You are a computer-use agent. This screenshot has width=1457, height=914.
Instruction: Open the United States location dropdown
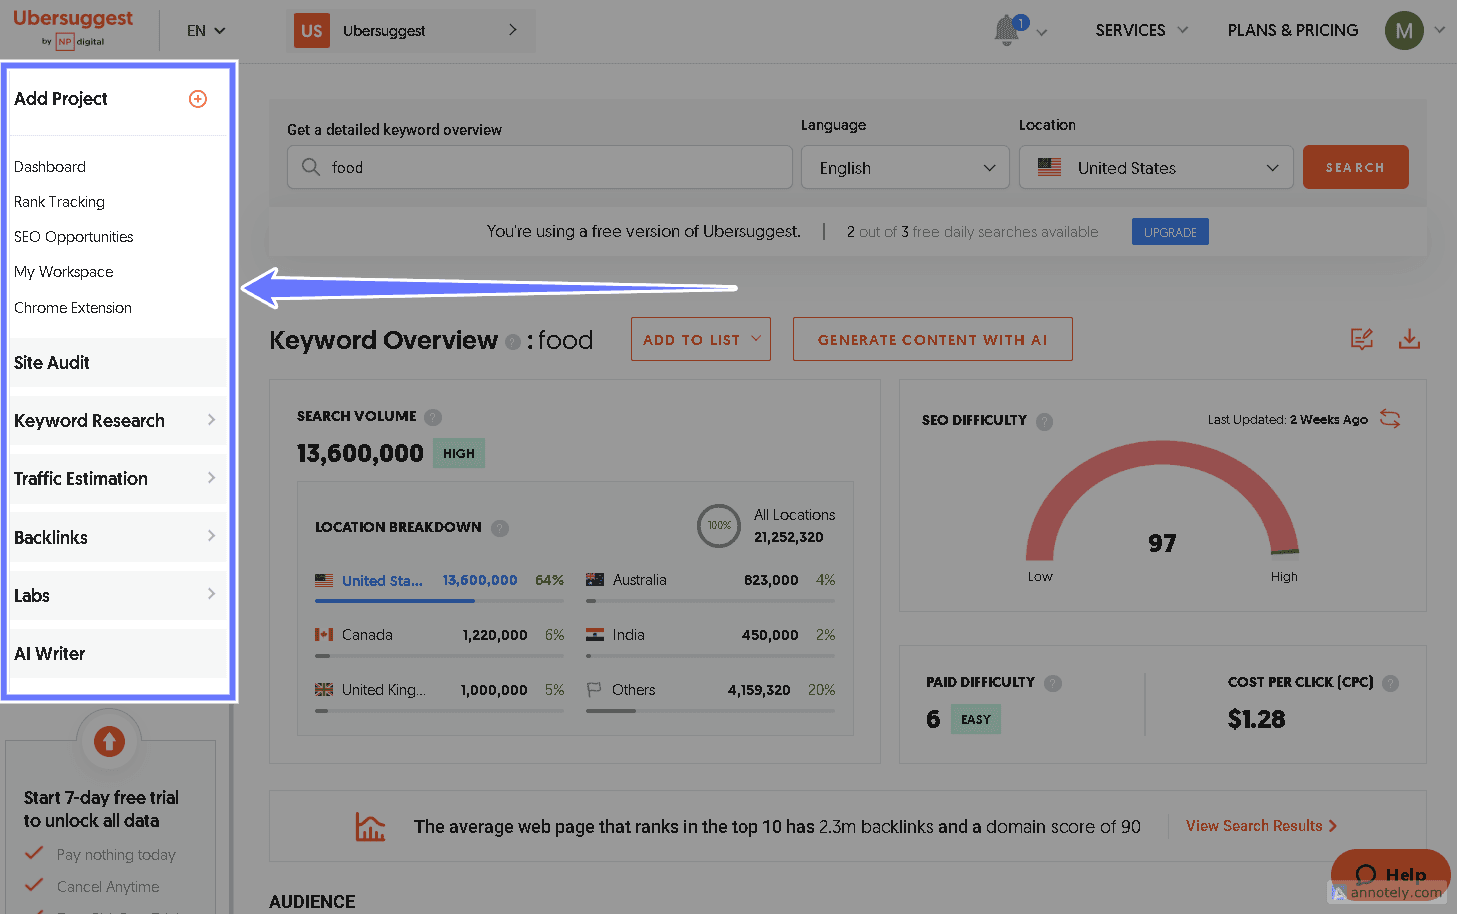click(1156, 167)
